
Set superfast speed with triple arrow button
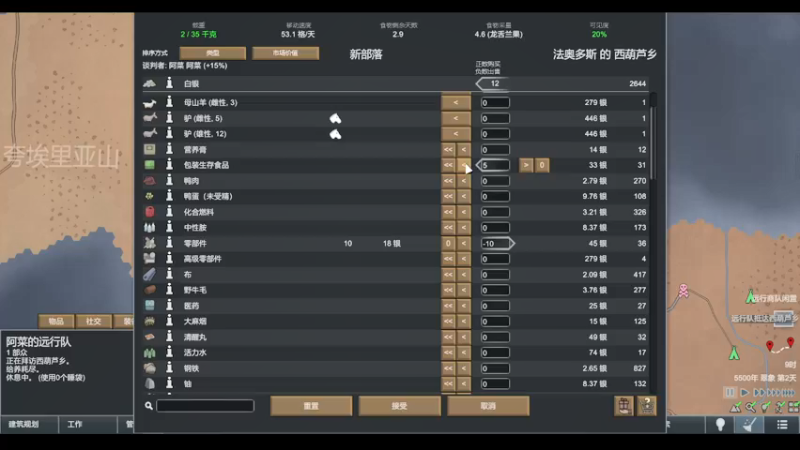click(x=774, y=392)
